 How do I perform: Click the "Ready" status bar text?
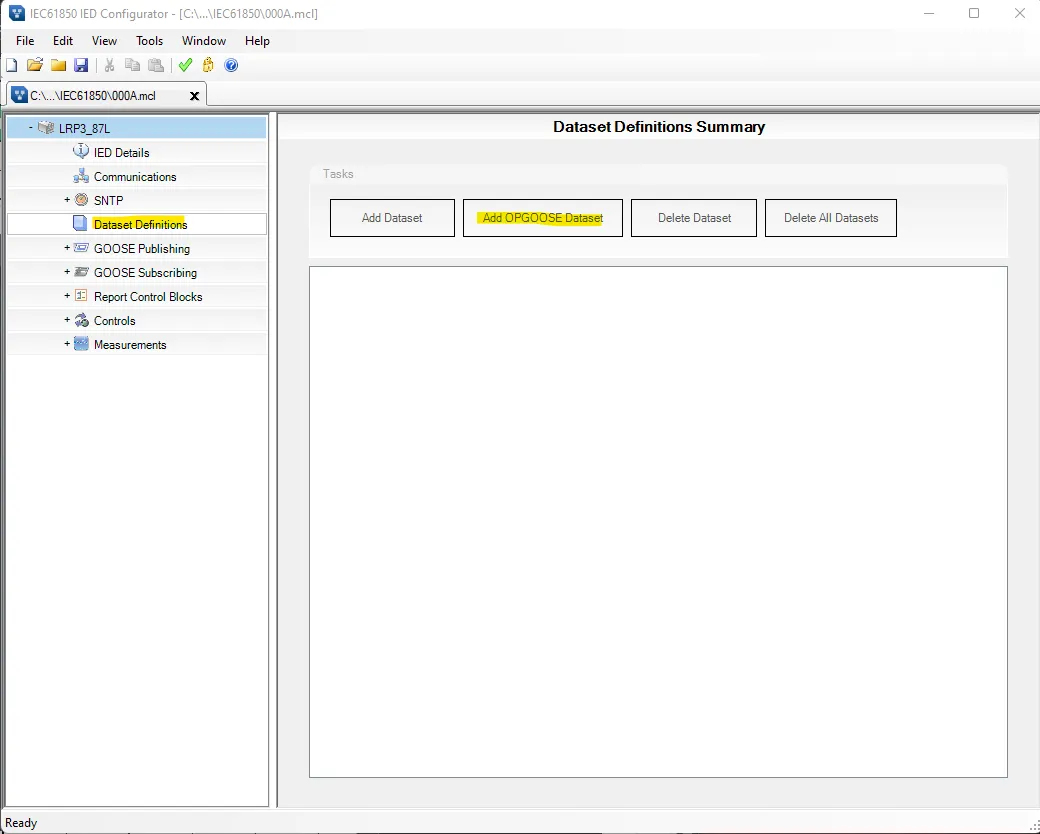(x=21, y=823)
